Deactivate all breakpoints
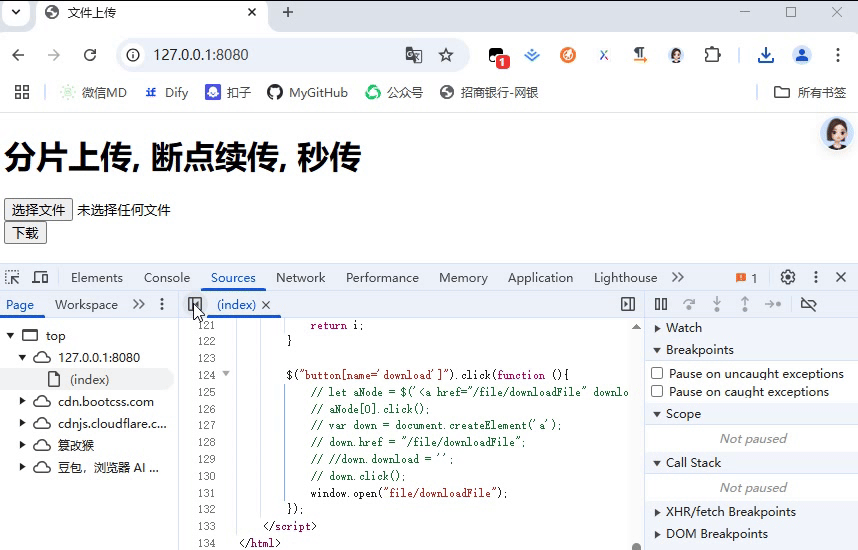The height and width of the screenshot is (550, 858). 808,304
